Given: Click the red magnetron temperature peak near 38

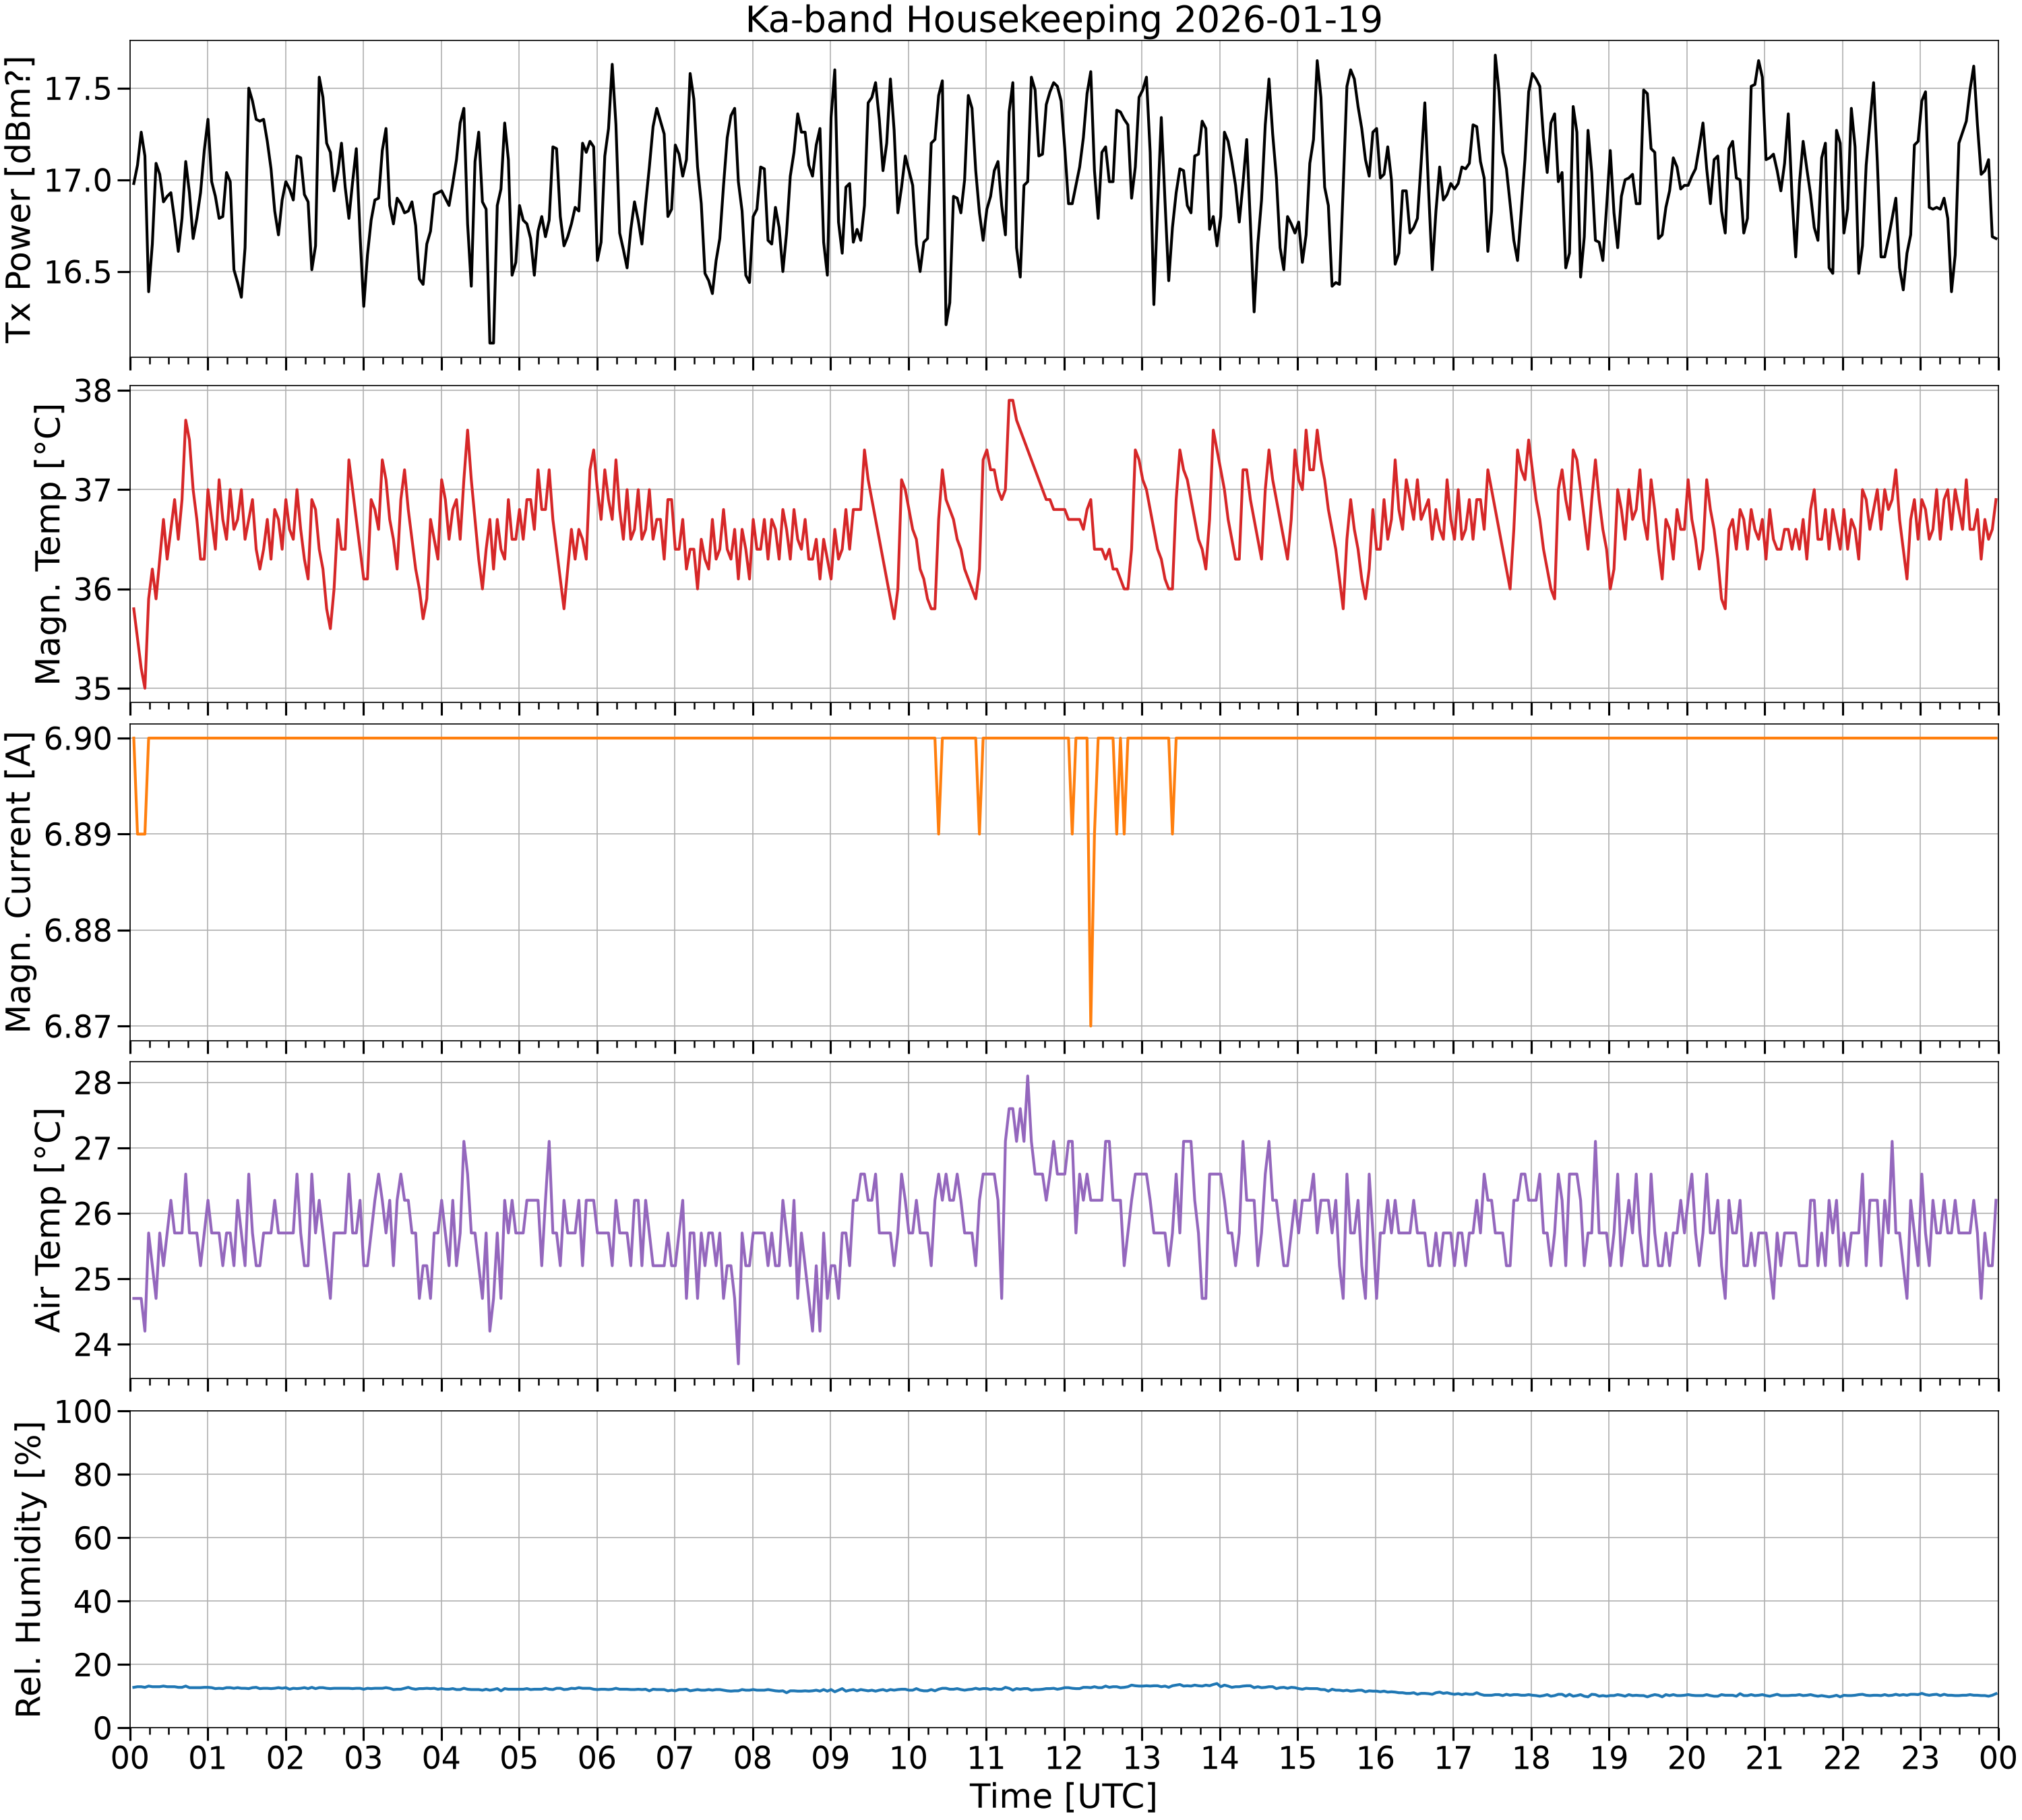Looking at the screenshot, I should click(x=1011, y=401).
